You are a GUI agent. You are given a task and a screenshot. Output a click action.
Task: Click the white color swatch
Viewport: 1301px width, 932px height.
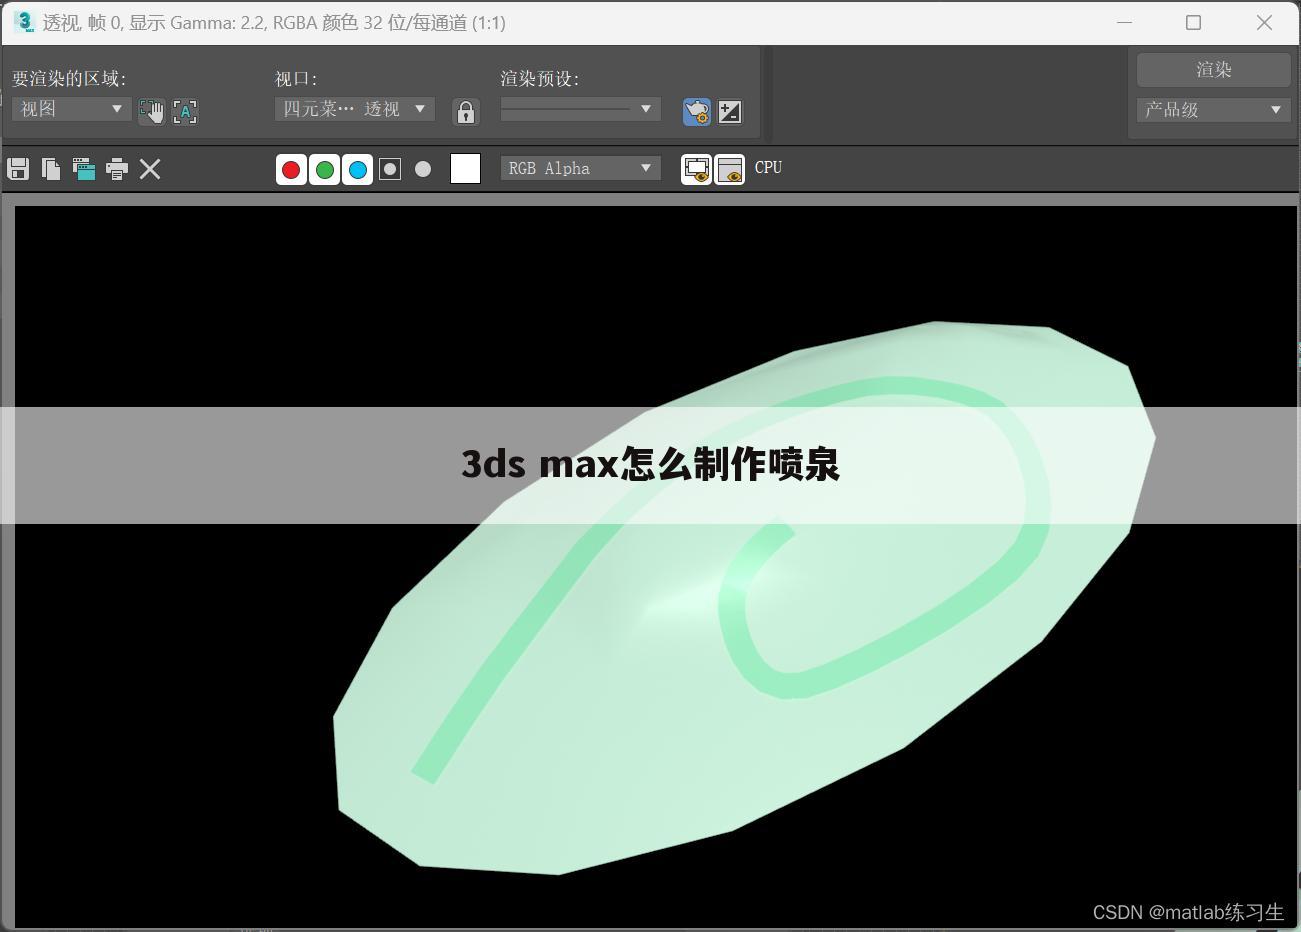(x=465, y=169)
